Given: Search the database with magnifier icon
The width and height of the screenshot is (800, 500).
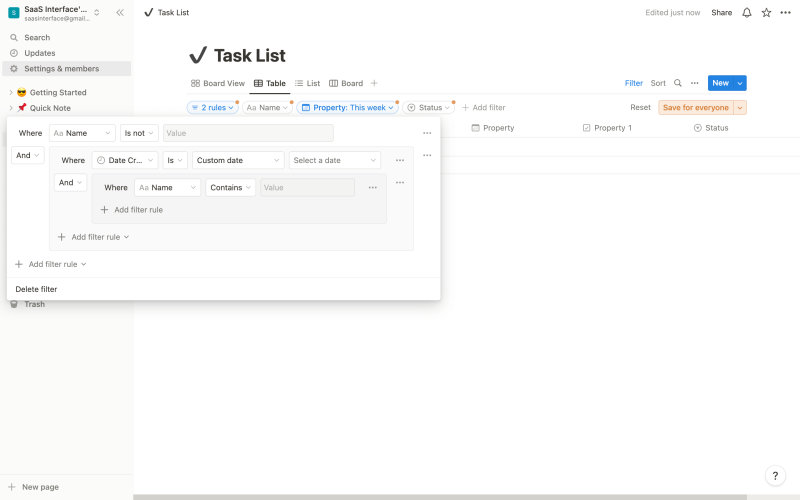Looking at the screenshot, I should point(678,83).
